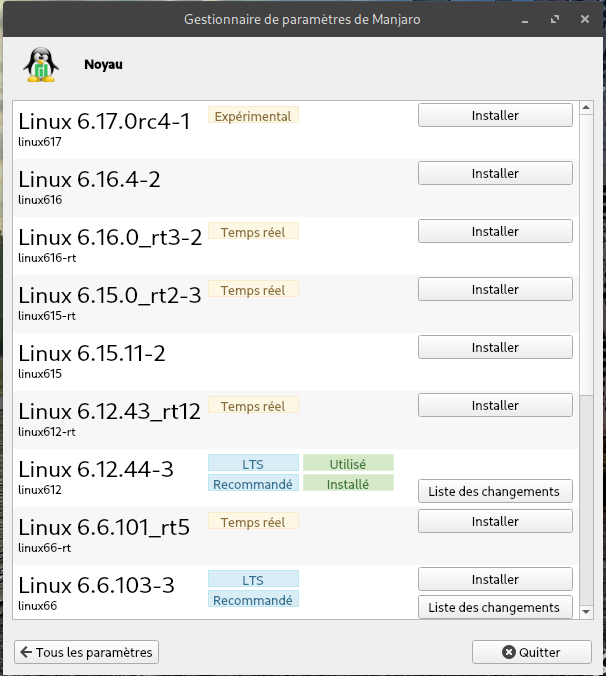Viewport: 606px width, 676px height.
Task: Click the linux616-rt package name
Action: point(47,258)
